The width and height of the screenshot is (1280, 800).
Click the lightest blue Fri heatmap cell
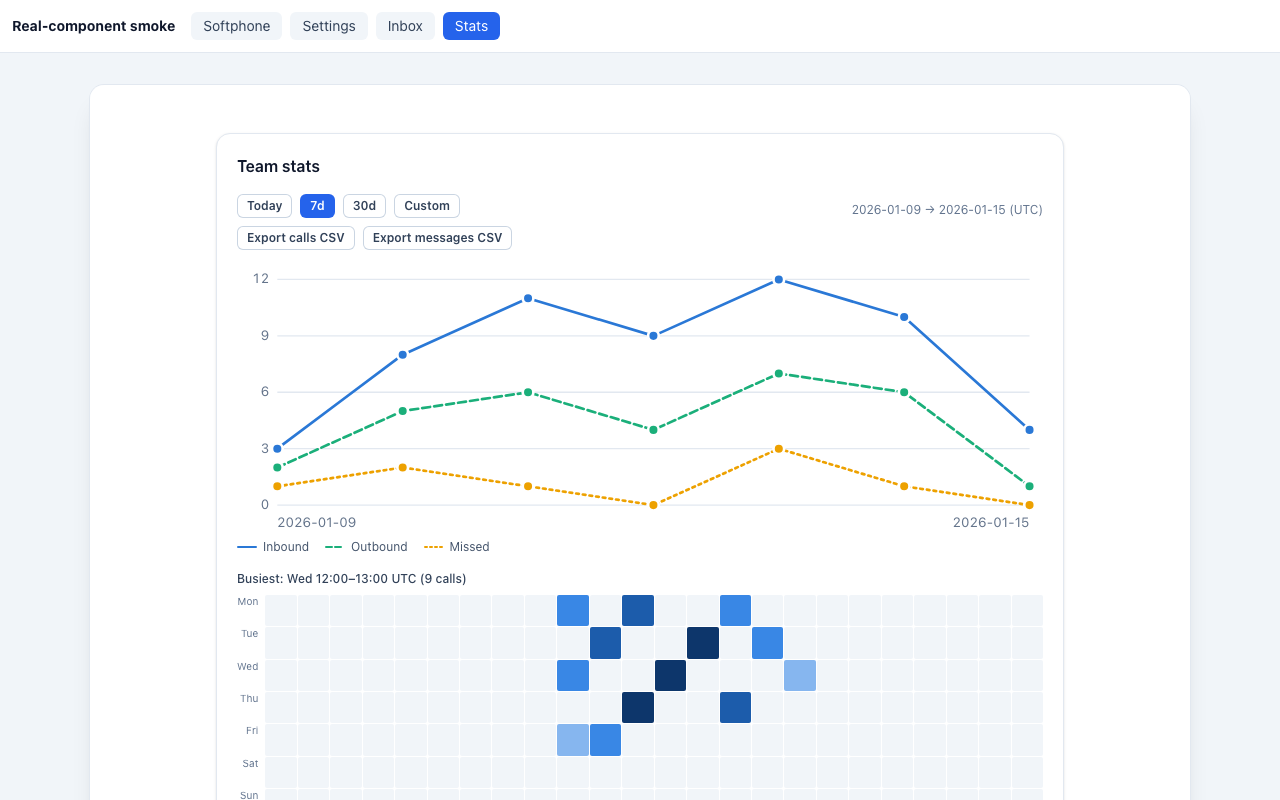point(573,740)
